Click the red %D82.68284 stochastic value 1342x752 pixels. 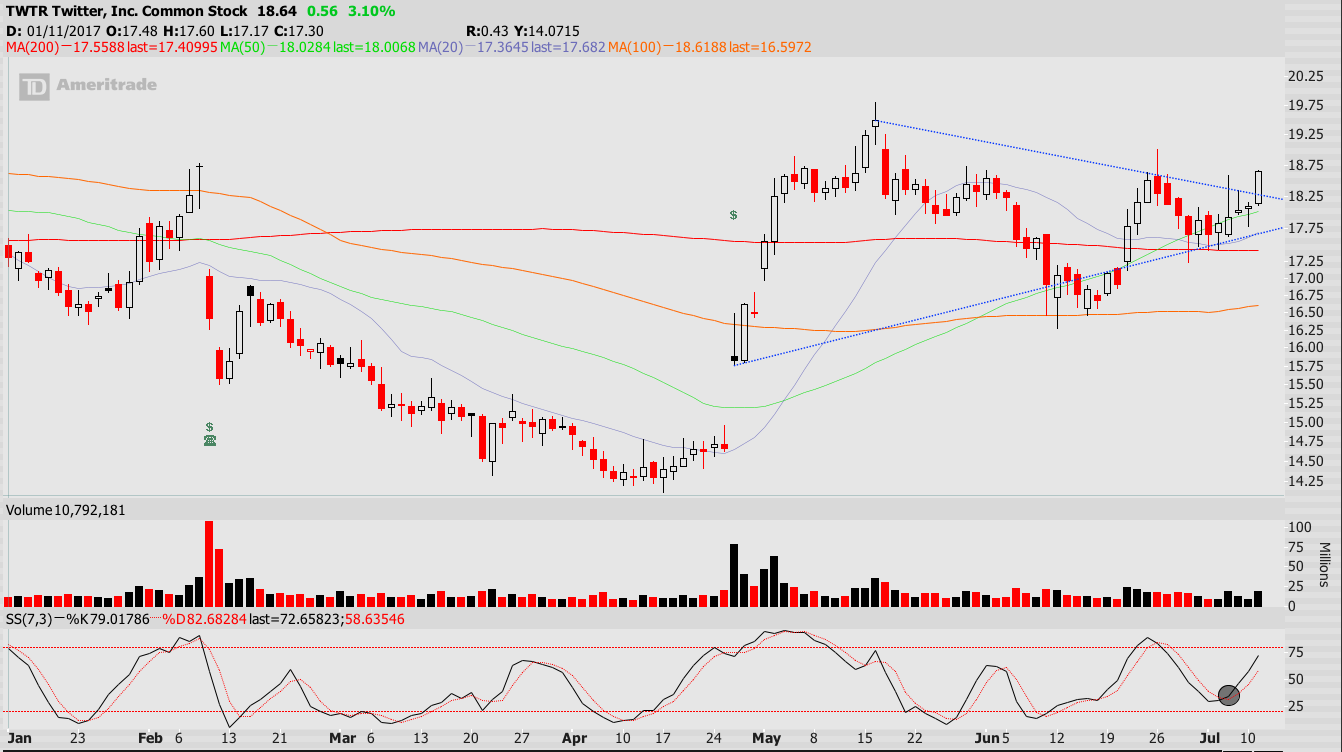tap(204, 620)
